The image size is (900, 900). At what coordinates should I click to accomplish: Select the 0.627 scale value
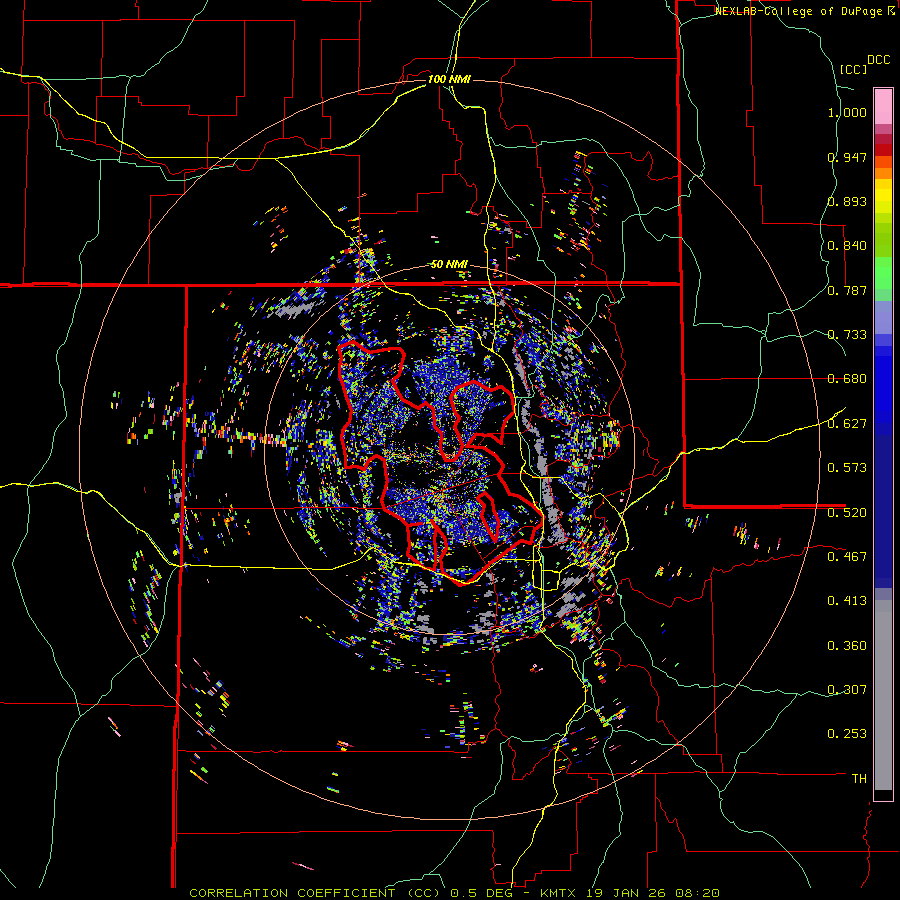tap(847, 424)
